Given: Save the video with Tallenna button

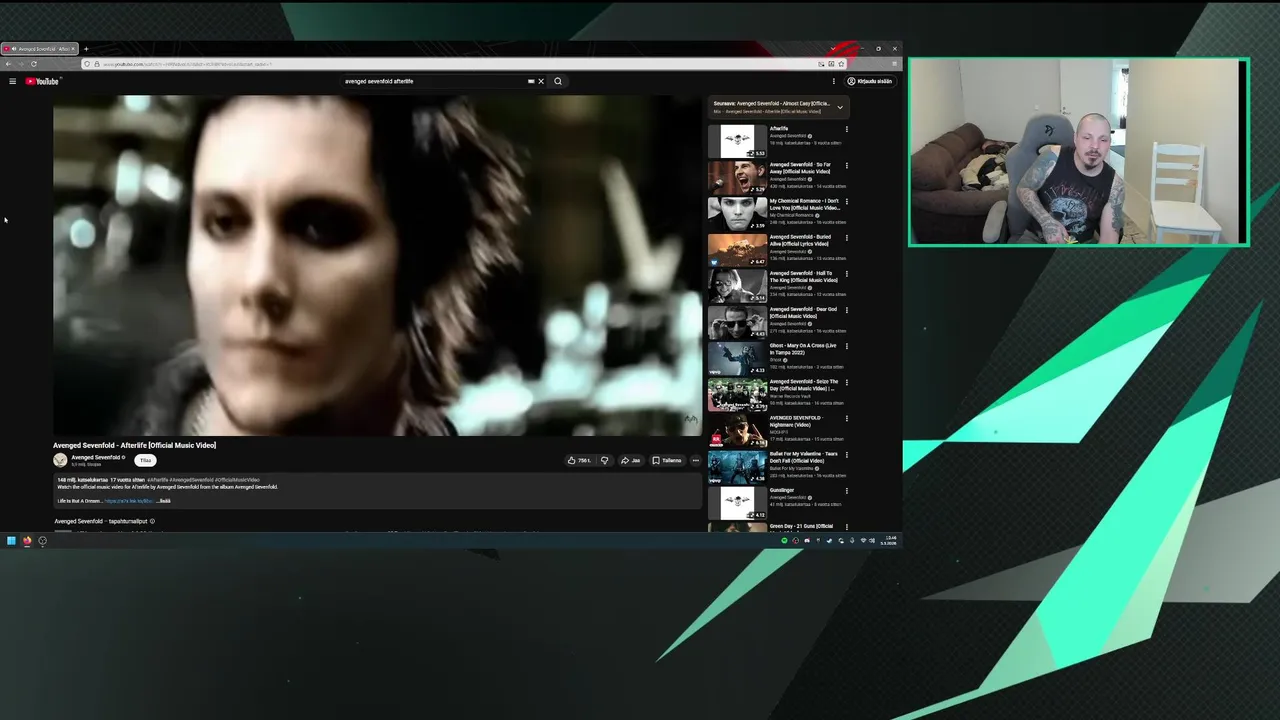Looking at the screenshot, I should tap(667, 461).
